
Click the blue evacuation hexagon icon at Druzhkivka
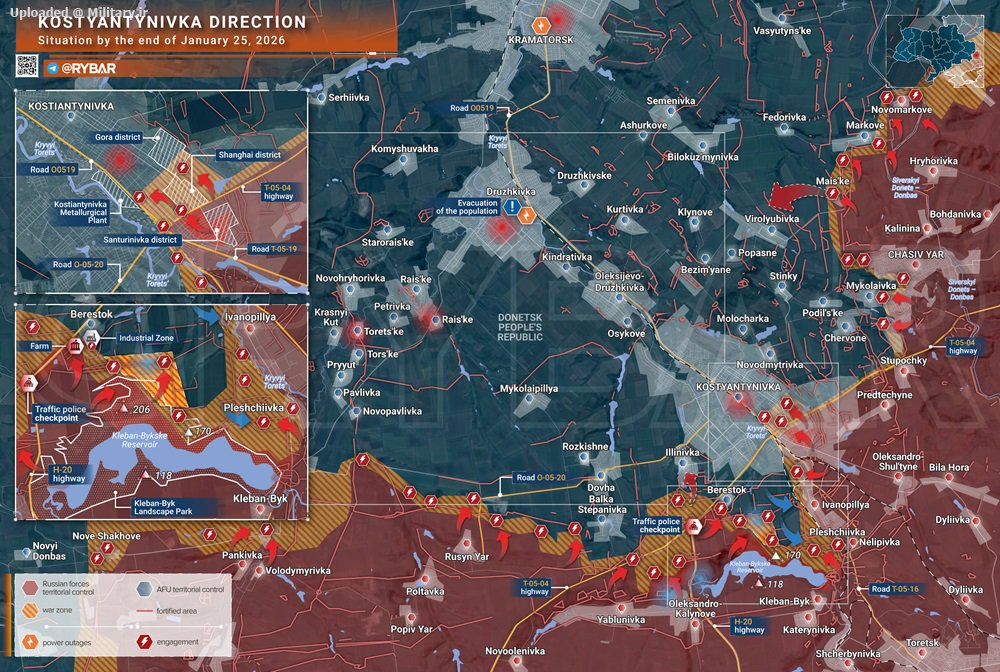[511, 207]
